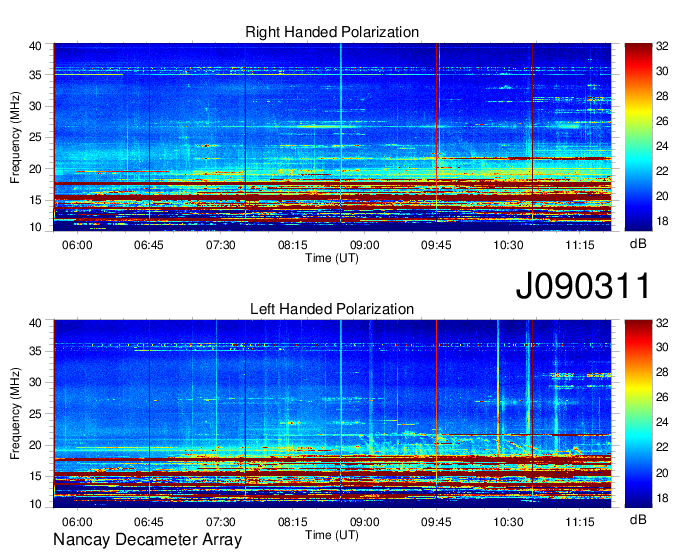
Task: Click the 06:45 tick of Right Handed plot
Action: coord(149,245)
